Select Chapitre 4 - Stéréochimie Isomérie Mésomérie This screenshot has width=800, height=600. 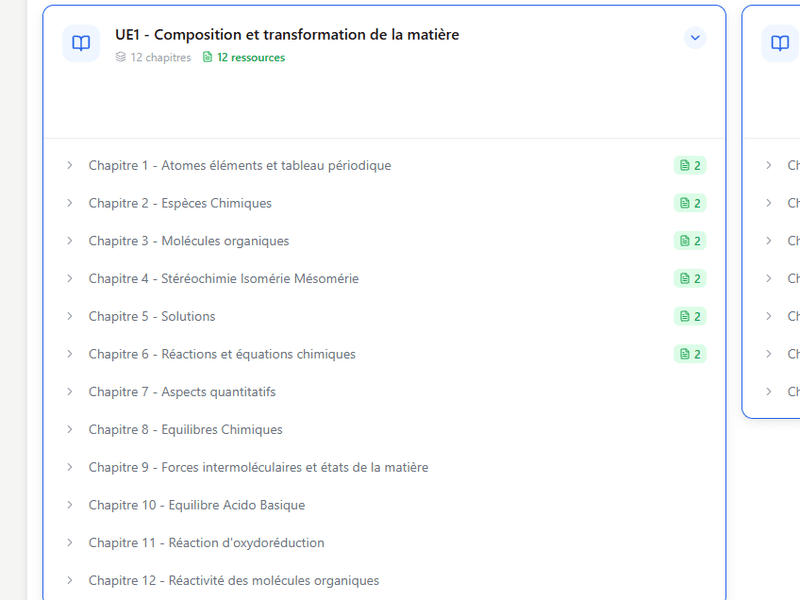223,279
